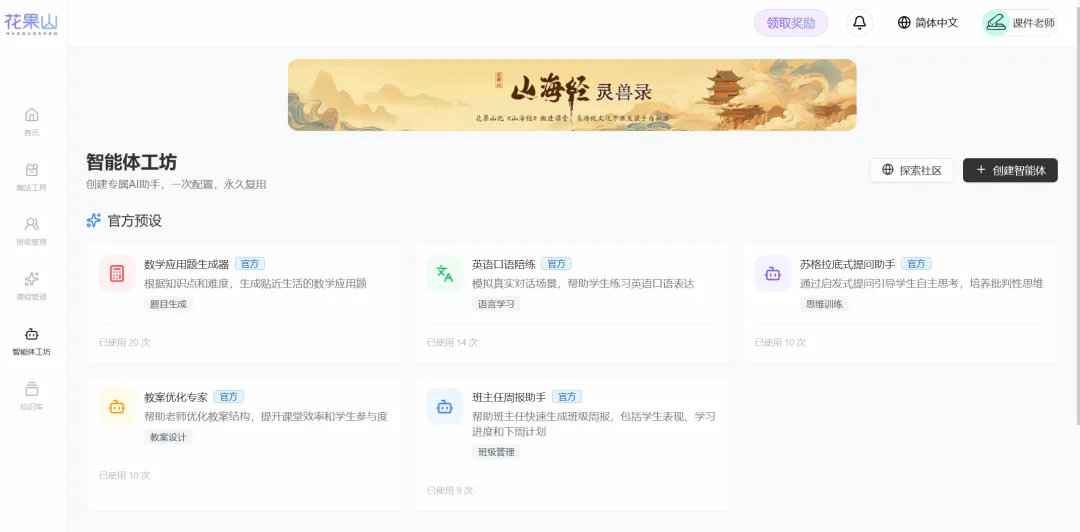This screenshot has width=1080, height=532.
Task: Click the 官方 badge on 英语口语陪练
Action: pos(556,264)
